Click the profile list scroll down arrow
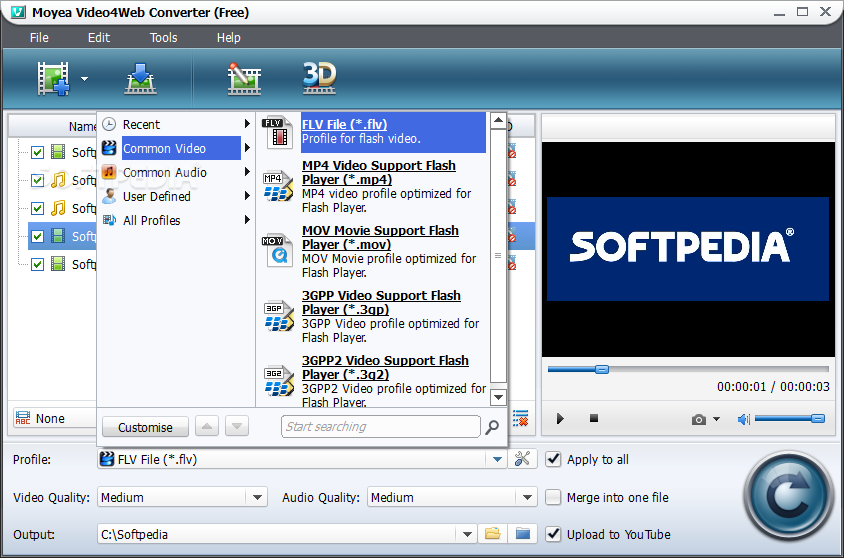The image size is (844, 558). [x=498, y=398]
